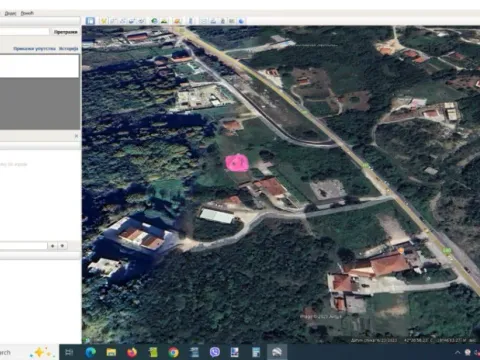
Task: Open Task View on the taskbar
Action: [69, 352]
